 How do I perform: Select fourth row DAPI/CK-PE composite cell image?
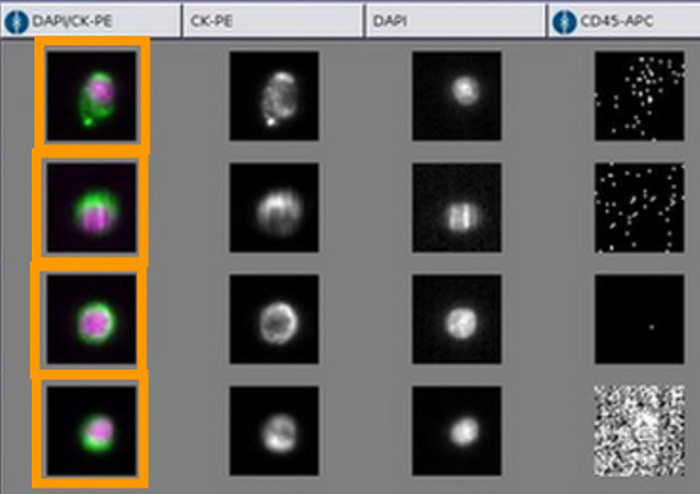coord(92,431)
